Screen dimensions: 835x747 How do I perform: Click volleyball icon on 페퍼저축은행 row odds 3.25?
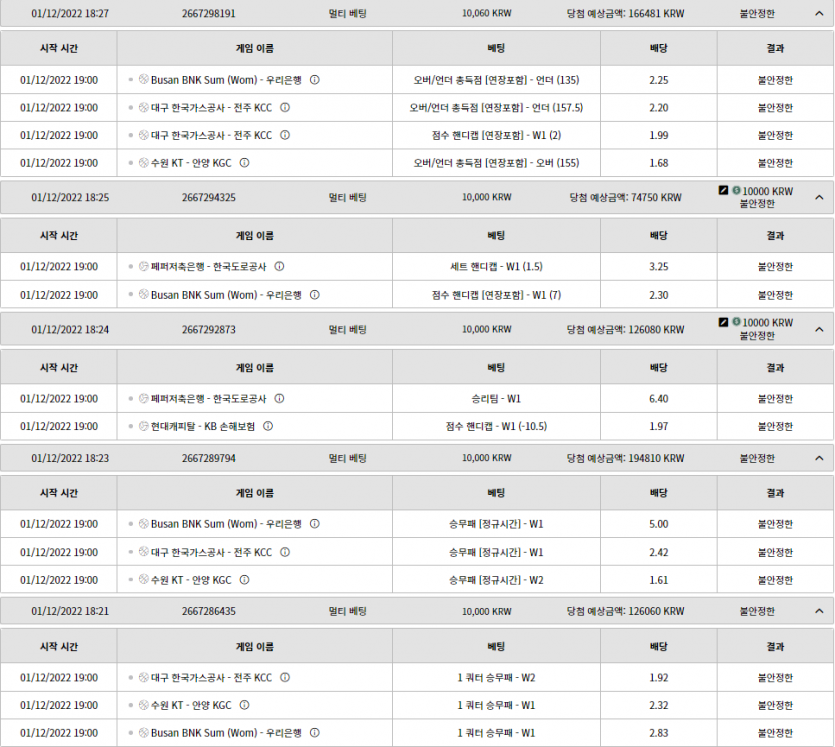tap(143, 266)
